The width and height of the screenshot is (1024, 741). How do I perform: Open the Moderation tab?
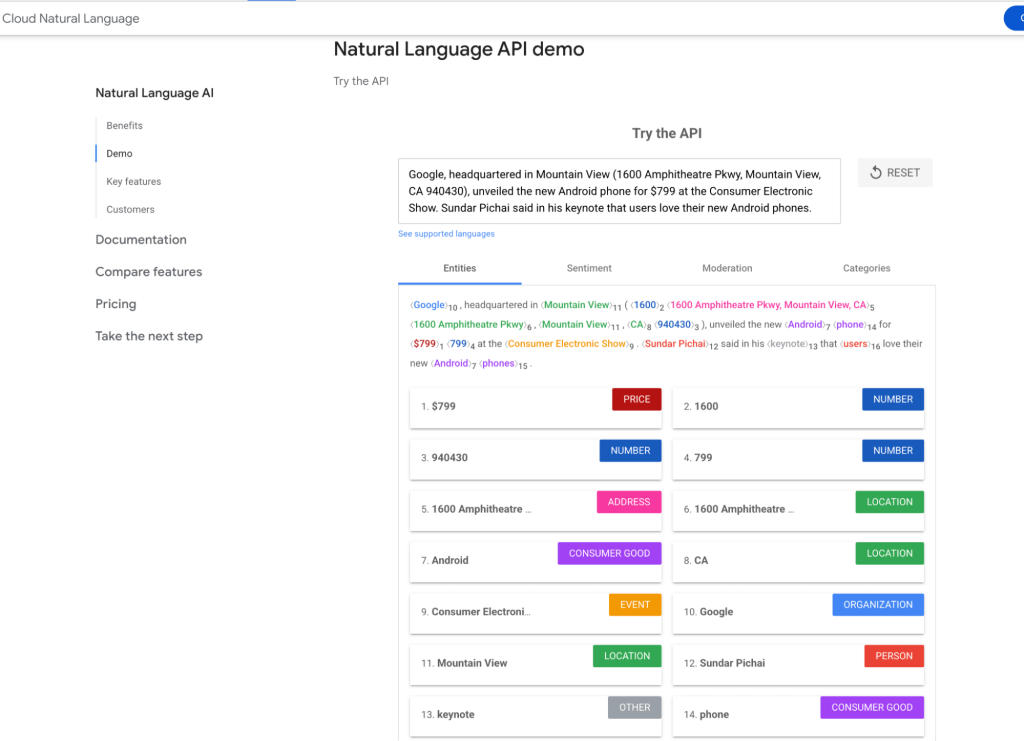coord(727,268)
